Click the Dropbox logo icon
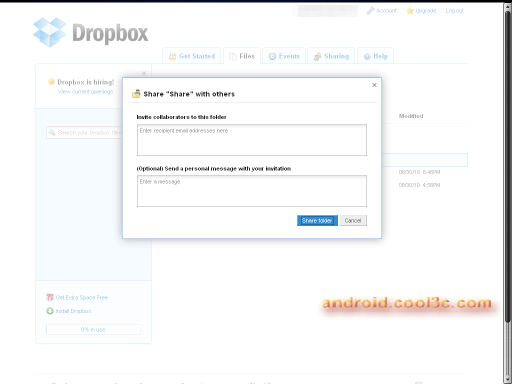This screenshot has height=384, width=512. [49, 32]
